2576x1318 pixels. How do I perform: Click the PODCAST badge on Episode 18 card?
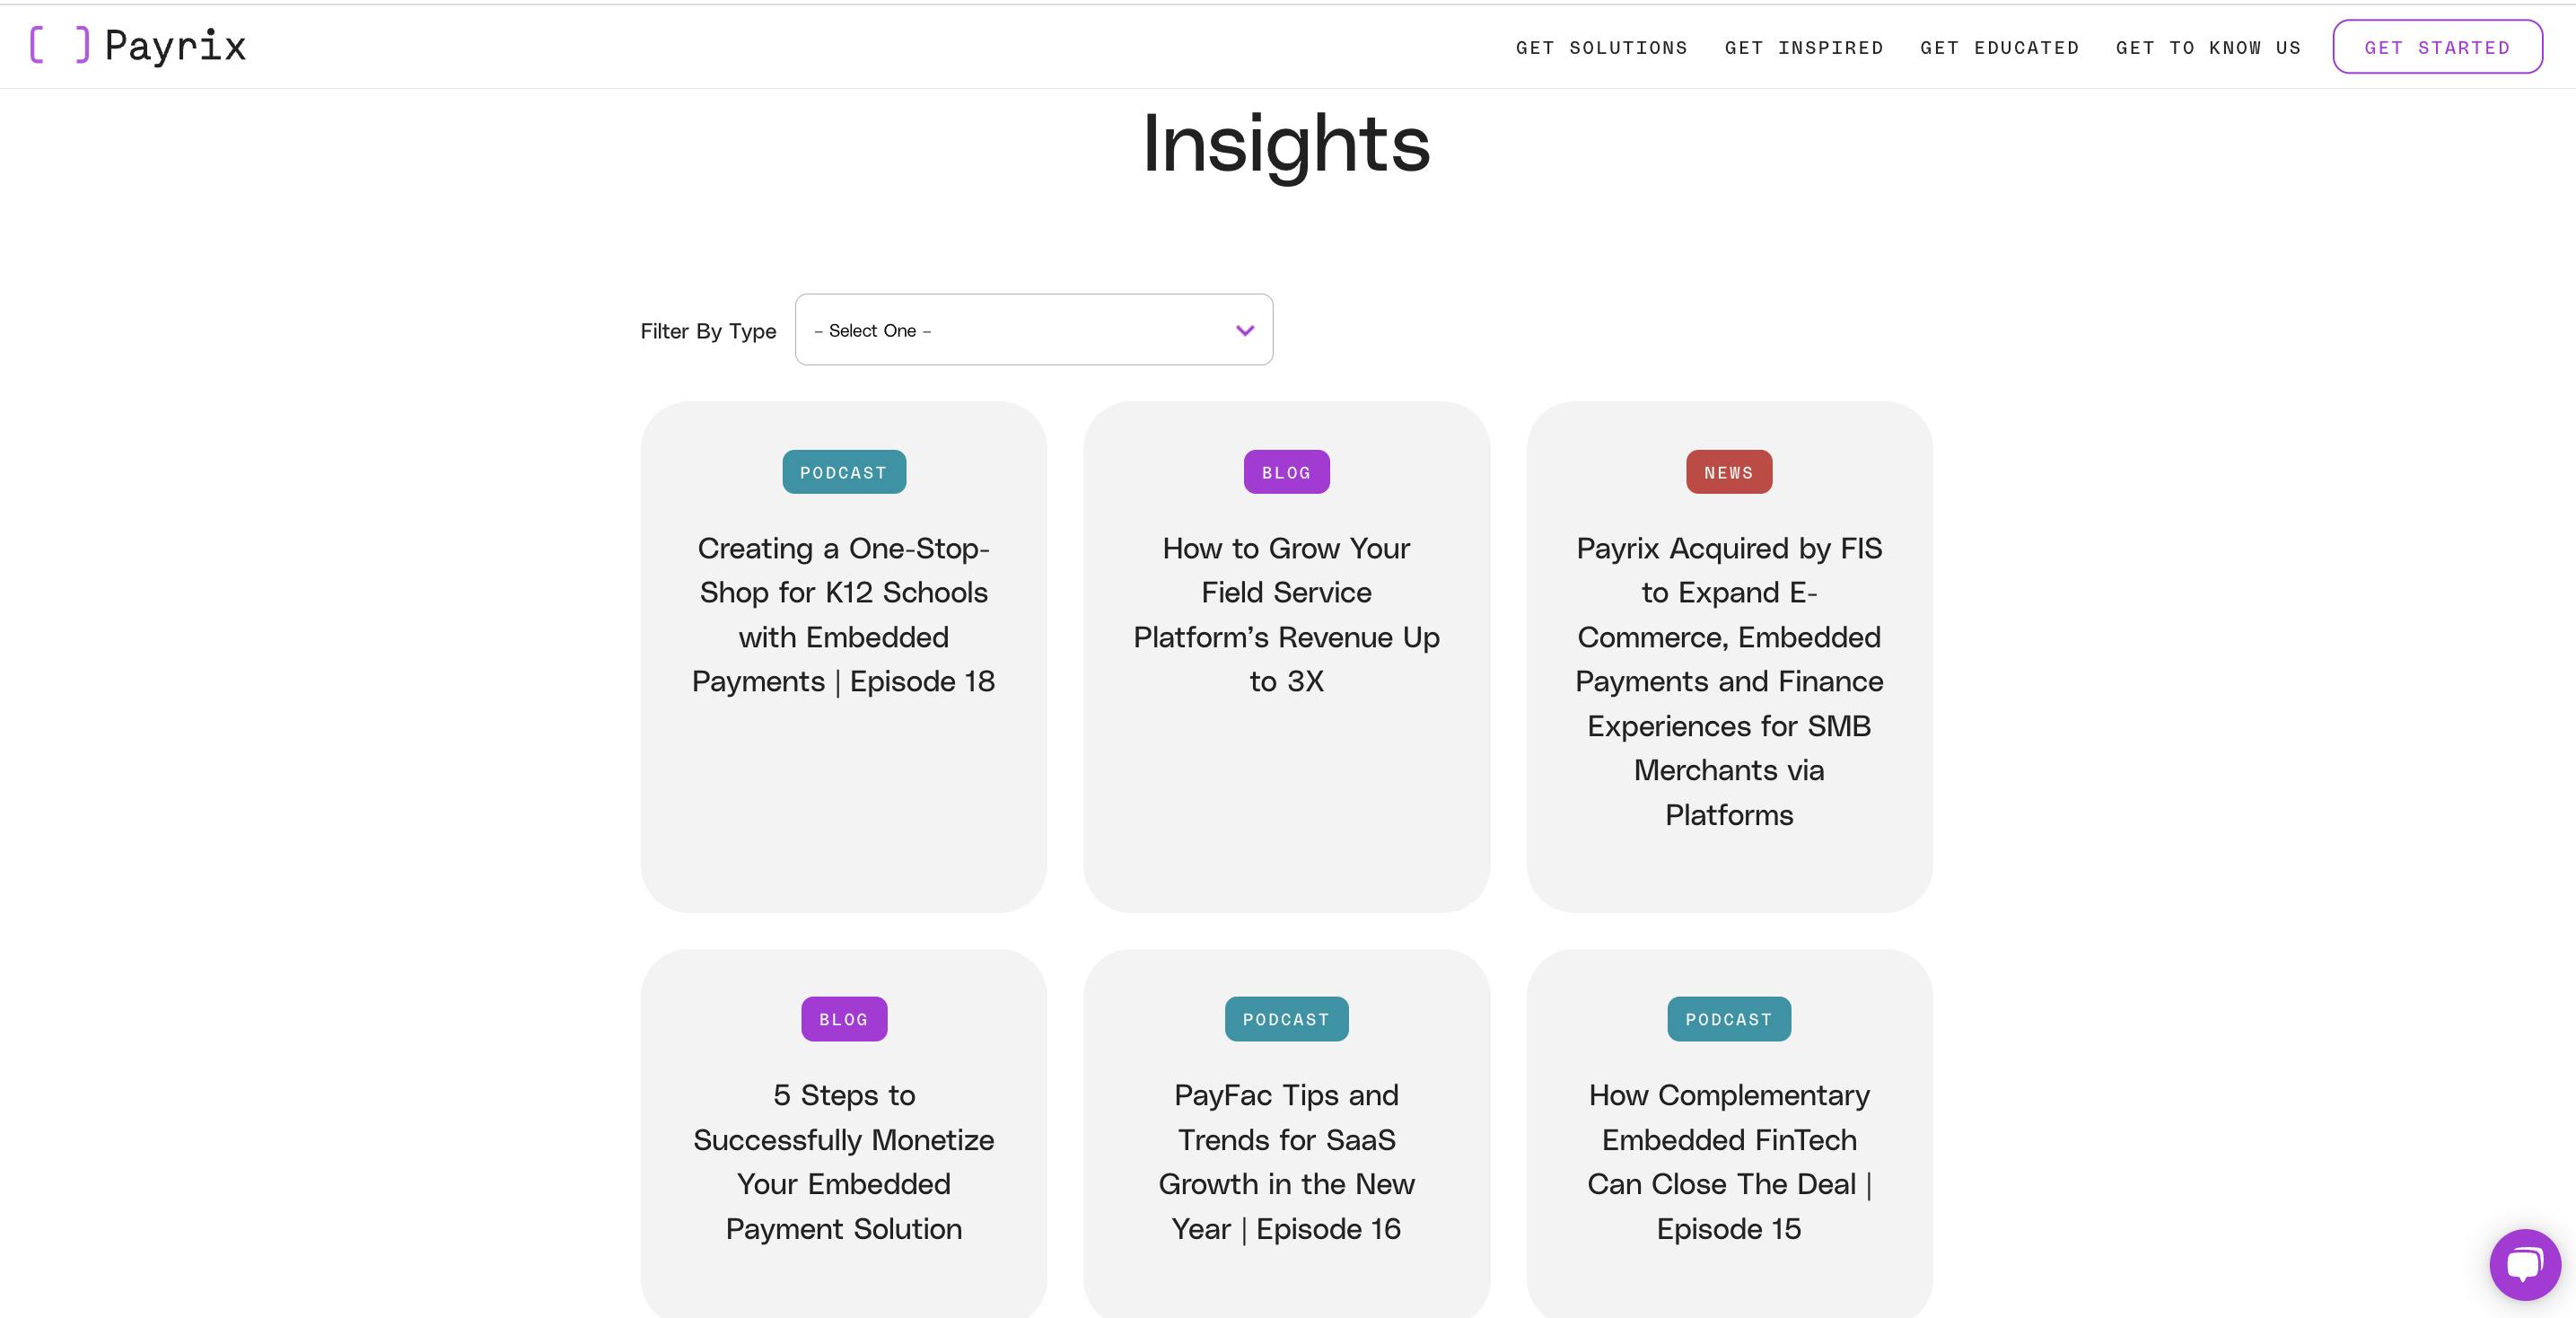[x=843, y=472]
